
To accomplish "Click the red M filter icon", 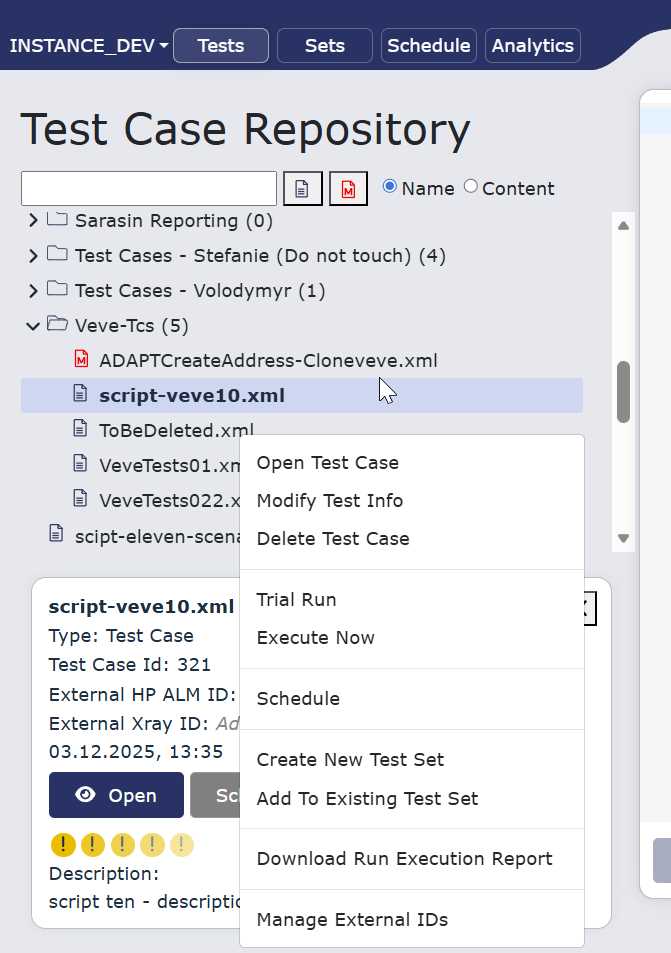I will point(348,189).
